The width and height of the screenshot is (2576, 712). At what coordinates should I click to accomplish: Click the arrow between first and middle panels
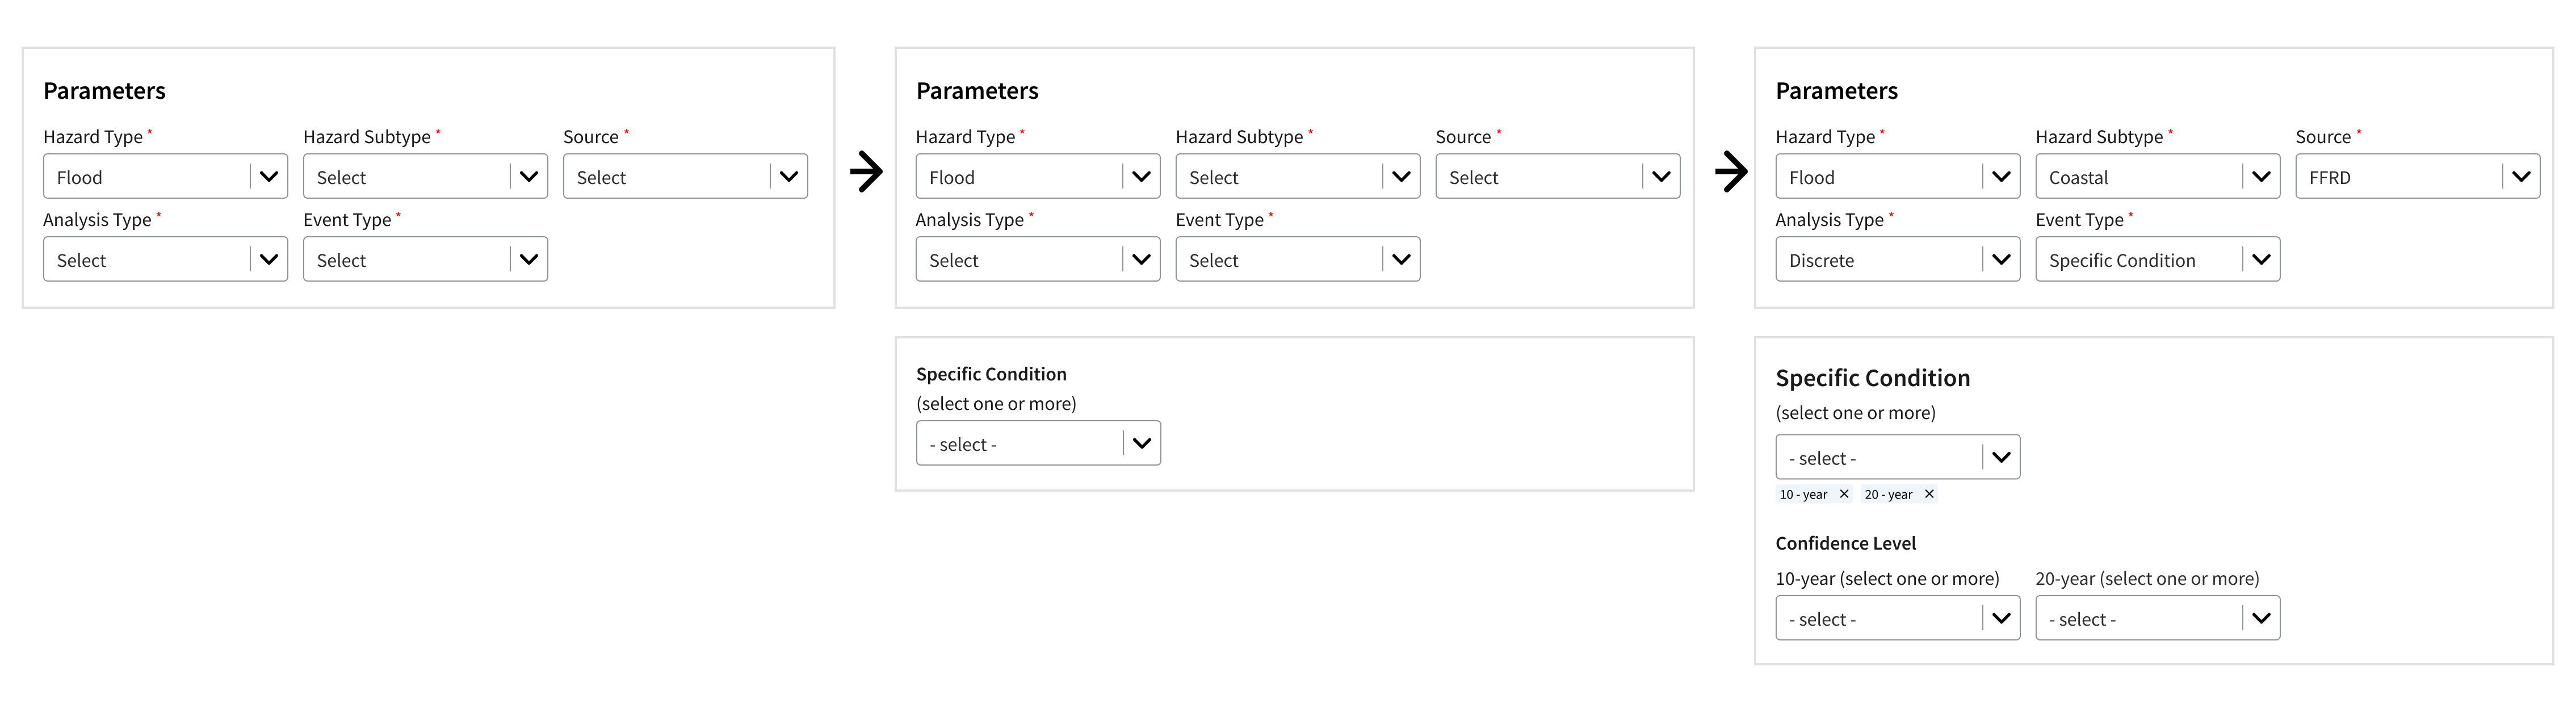(866, 171)
